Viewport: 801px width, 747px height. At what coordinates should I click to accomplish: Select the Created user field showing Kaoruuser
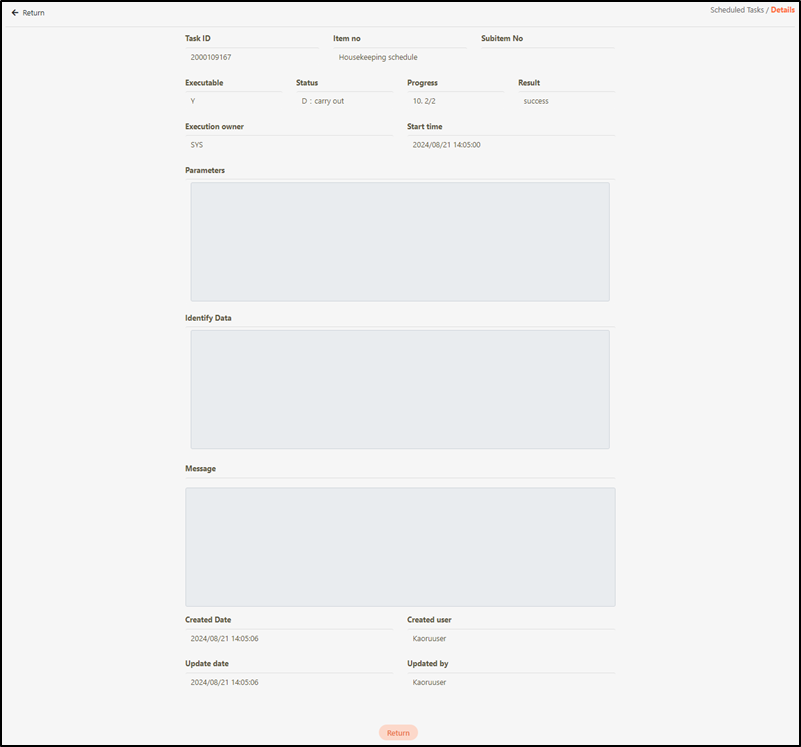coord(510,638)
